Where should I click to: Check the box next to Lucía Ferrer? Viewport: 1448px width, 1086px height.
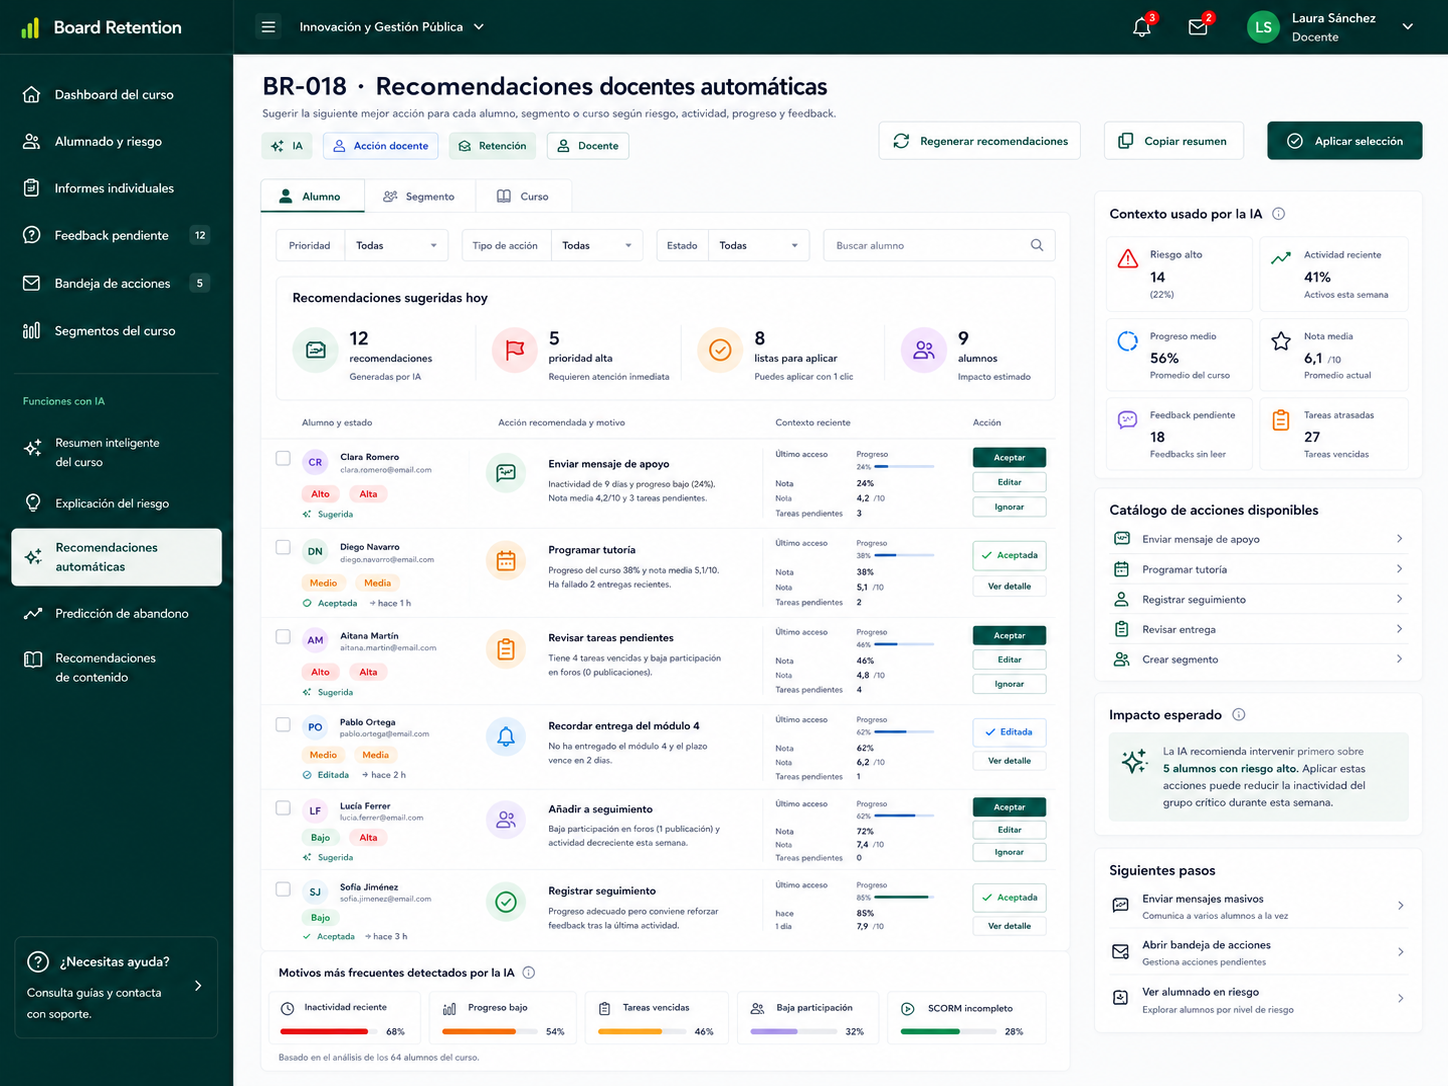coord(283,807)
